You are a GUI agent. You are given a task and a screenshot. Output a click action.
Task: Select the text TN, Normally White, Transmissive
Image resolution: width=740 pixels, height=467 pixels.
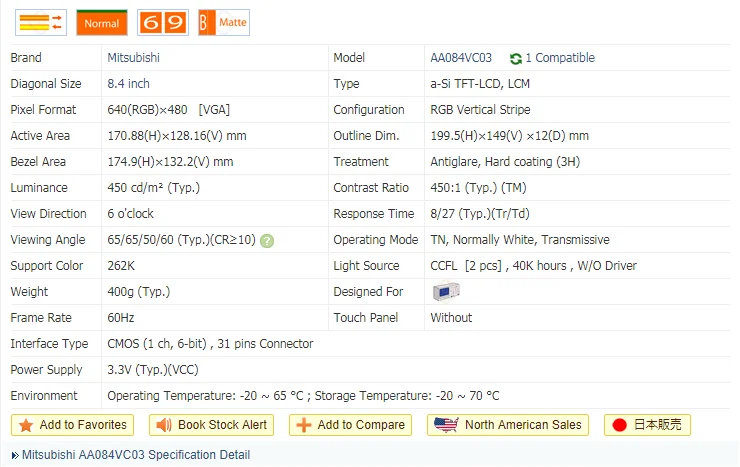tap(520, 240)
